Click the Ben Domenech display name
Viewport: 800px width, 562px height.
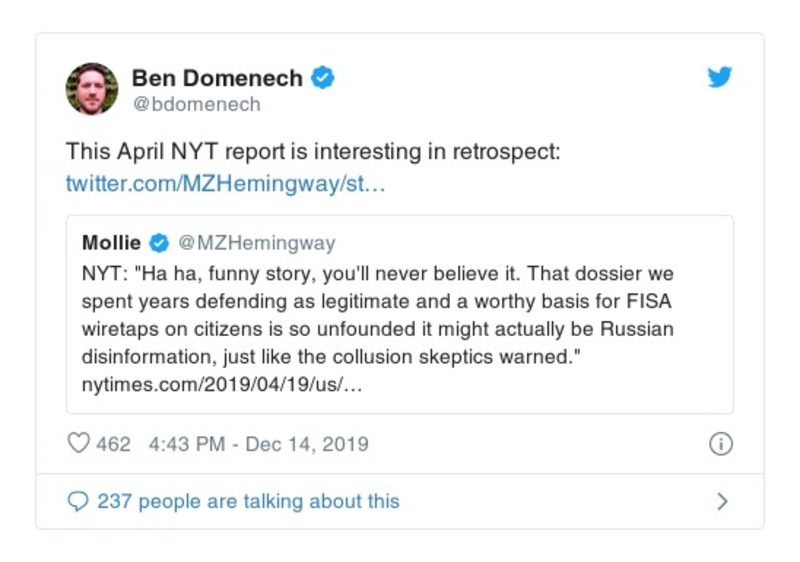click(x=217, y=77)
